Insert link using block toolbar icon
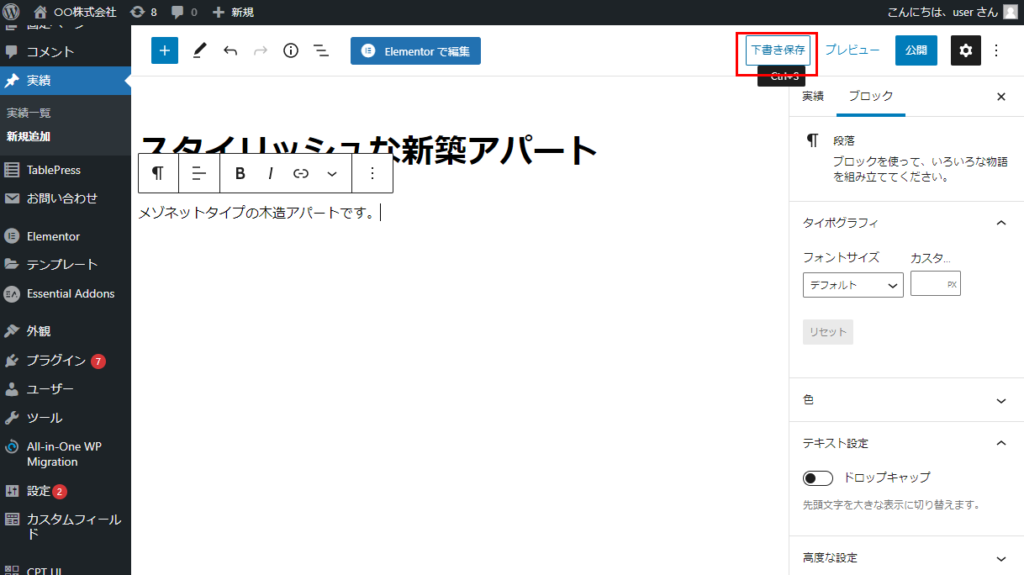This screenshot has height=575, width=1024. (300, 173)
